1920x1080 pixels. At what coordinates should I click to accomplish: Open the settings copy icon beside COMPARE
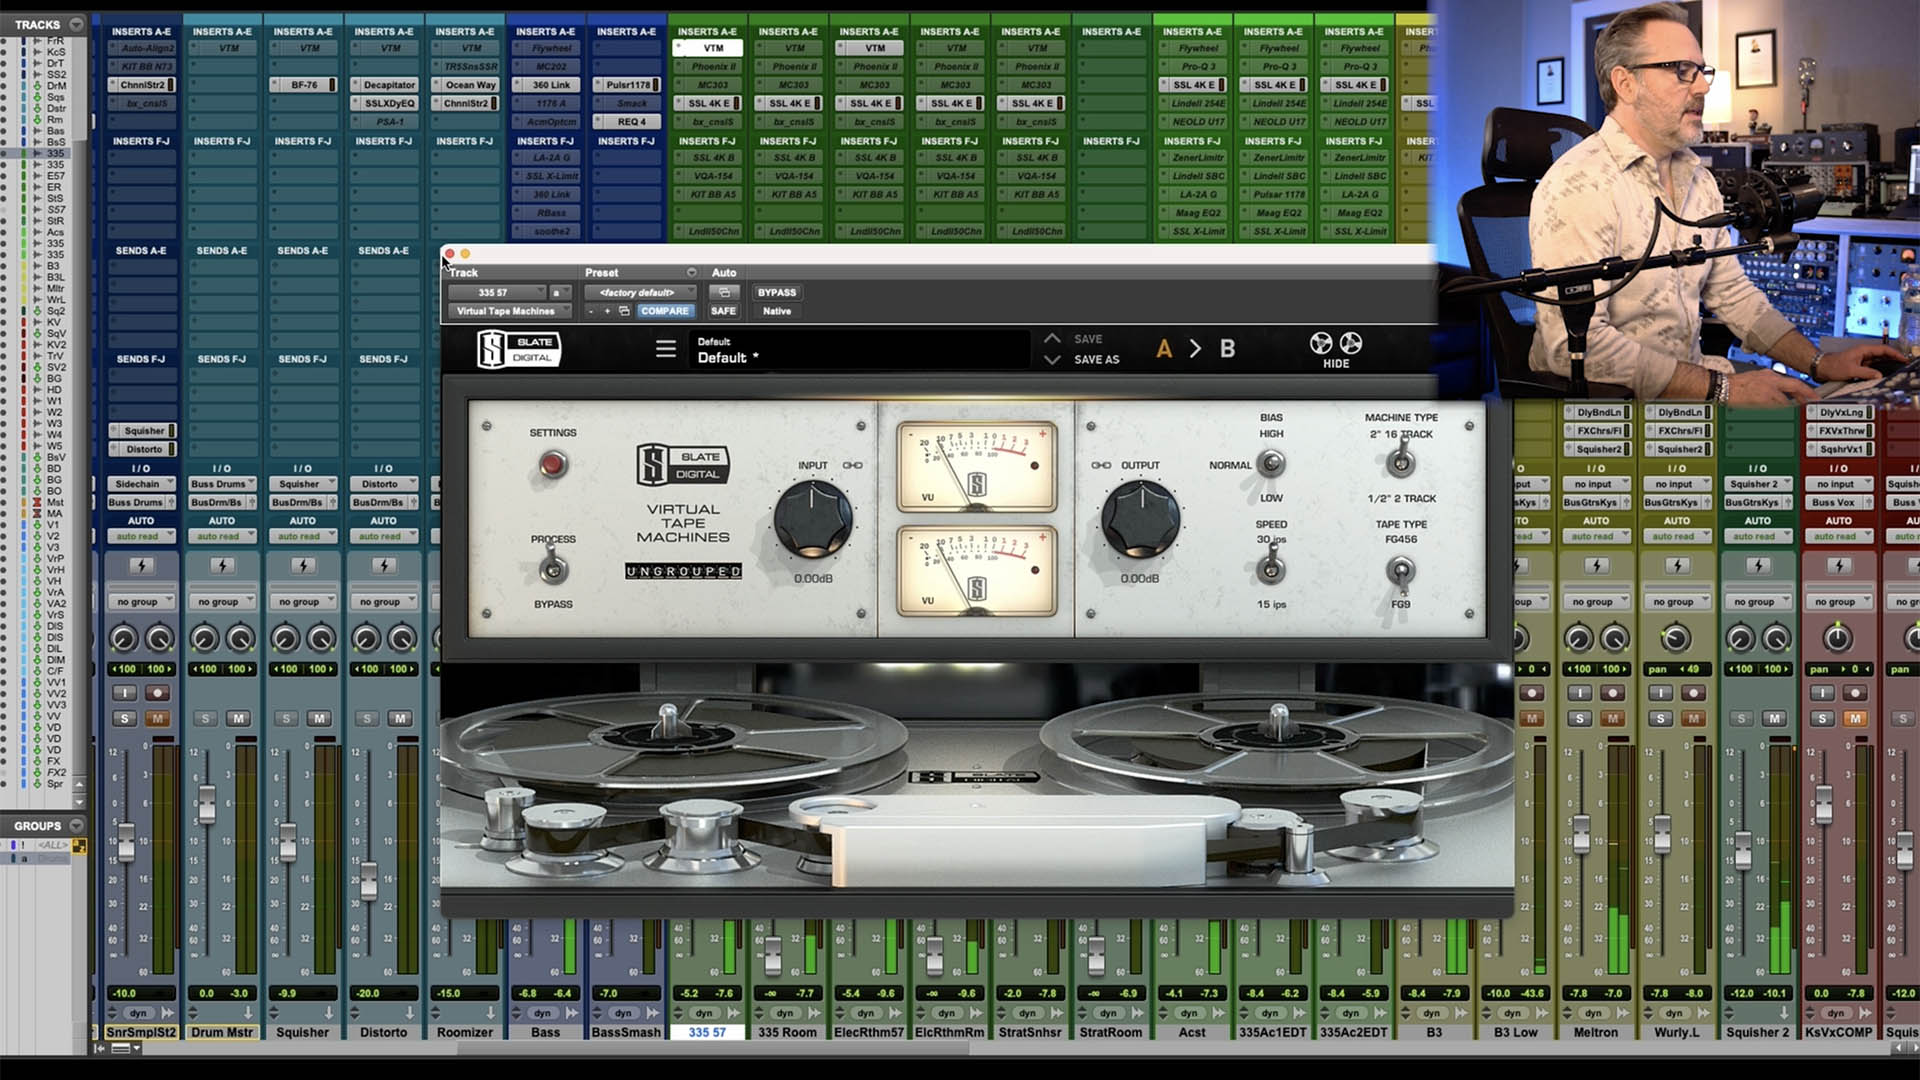pyautogui.click(x=624, y=311)
